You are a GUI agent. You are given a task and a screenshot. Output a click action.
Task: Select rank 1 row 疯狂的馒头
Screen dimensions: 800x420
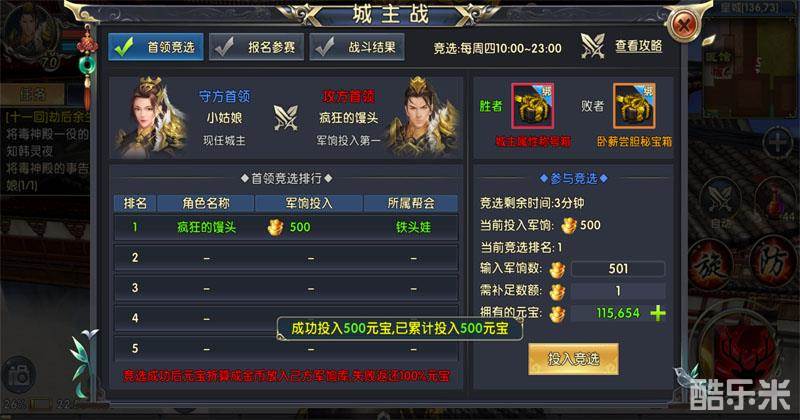(x=286, y=227)
